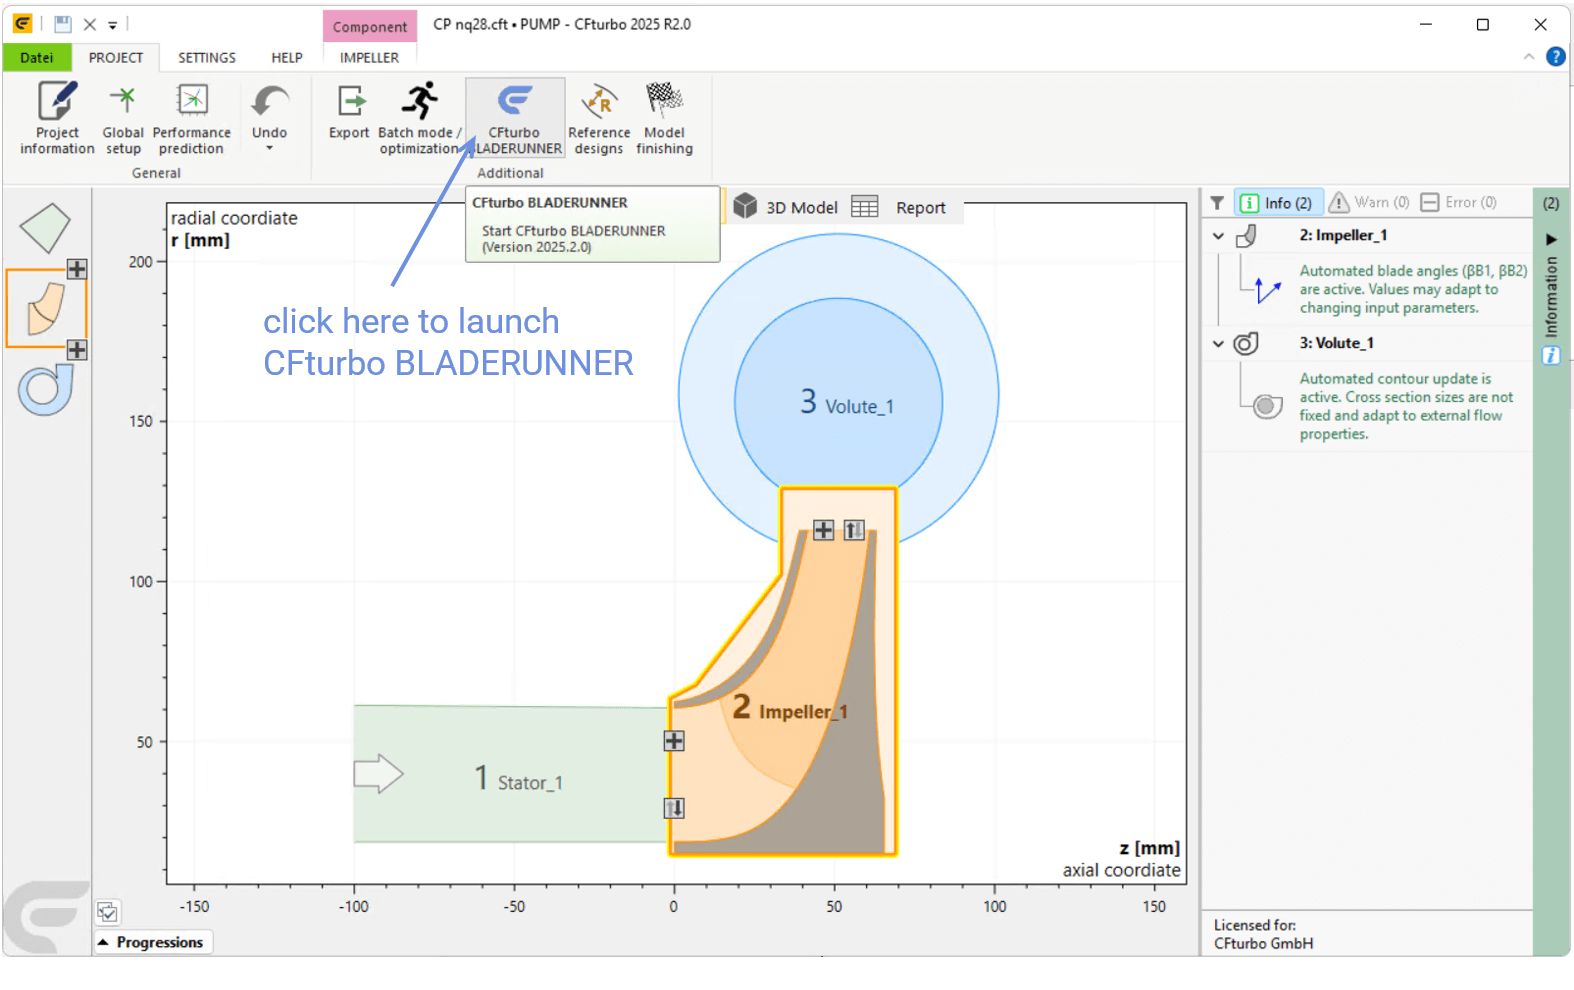Open the Datei tab
This screenshot has width=1574, height=990.
click(37, 58)
